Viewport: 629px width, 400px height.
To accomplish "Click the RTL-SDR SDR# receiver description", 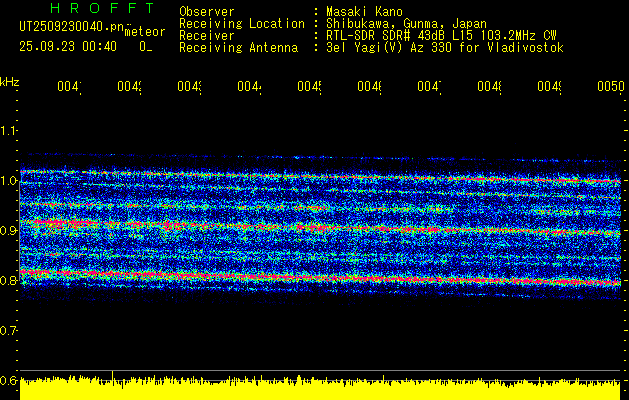I will 441,36.
